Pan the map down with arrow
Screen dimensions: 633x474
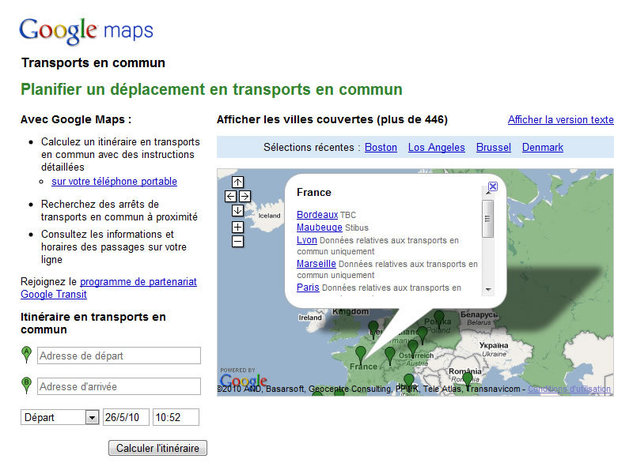click(x=237, y=210)
